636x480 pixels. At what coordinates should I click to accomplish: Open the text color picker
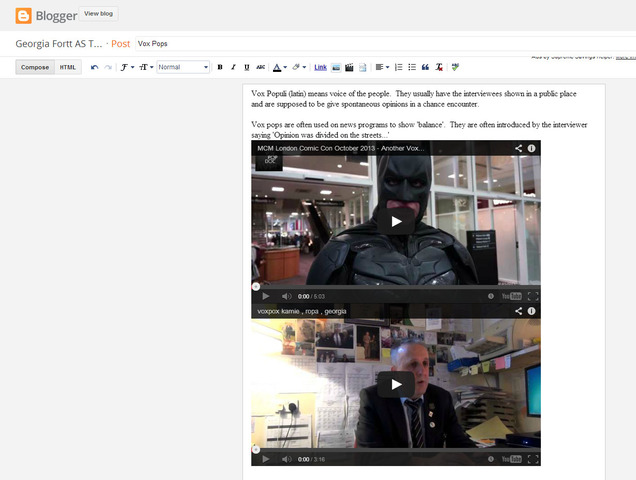[279, 67]
